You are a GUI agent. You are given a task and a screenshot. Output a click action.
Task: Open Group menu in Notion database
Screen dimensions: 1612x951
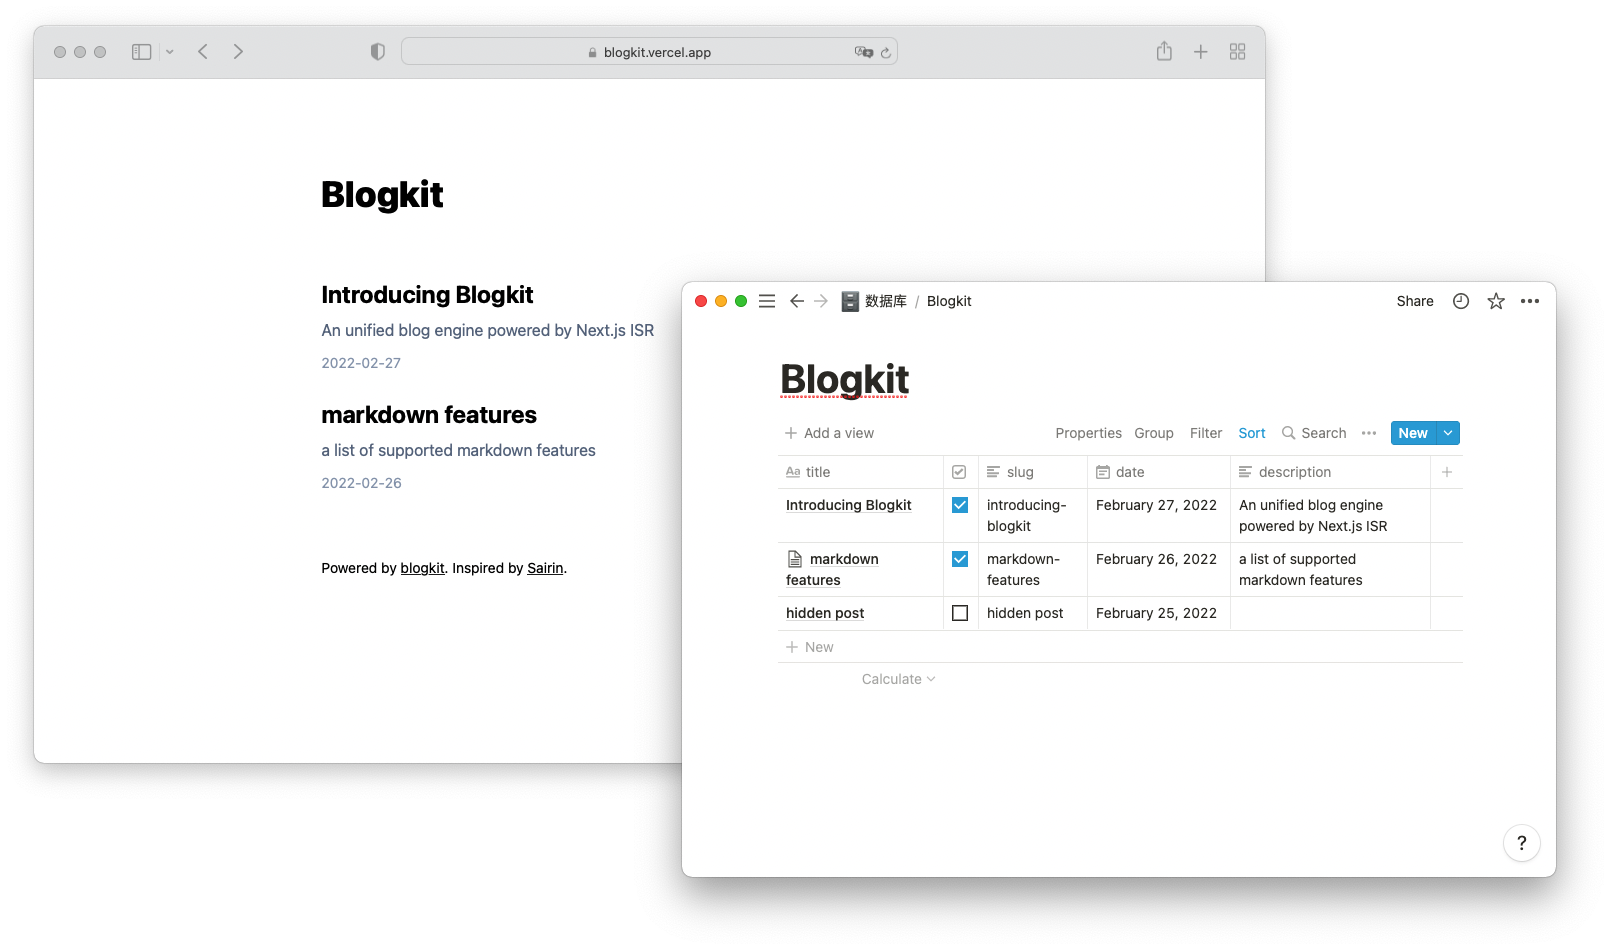pos(1154,433)
